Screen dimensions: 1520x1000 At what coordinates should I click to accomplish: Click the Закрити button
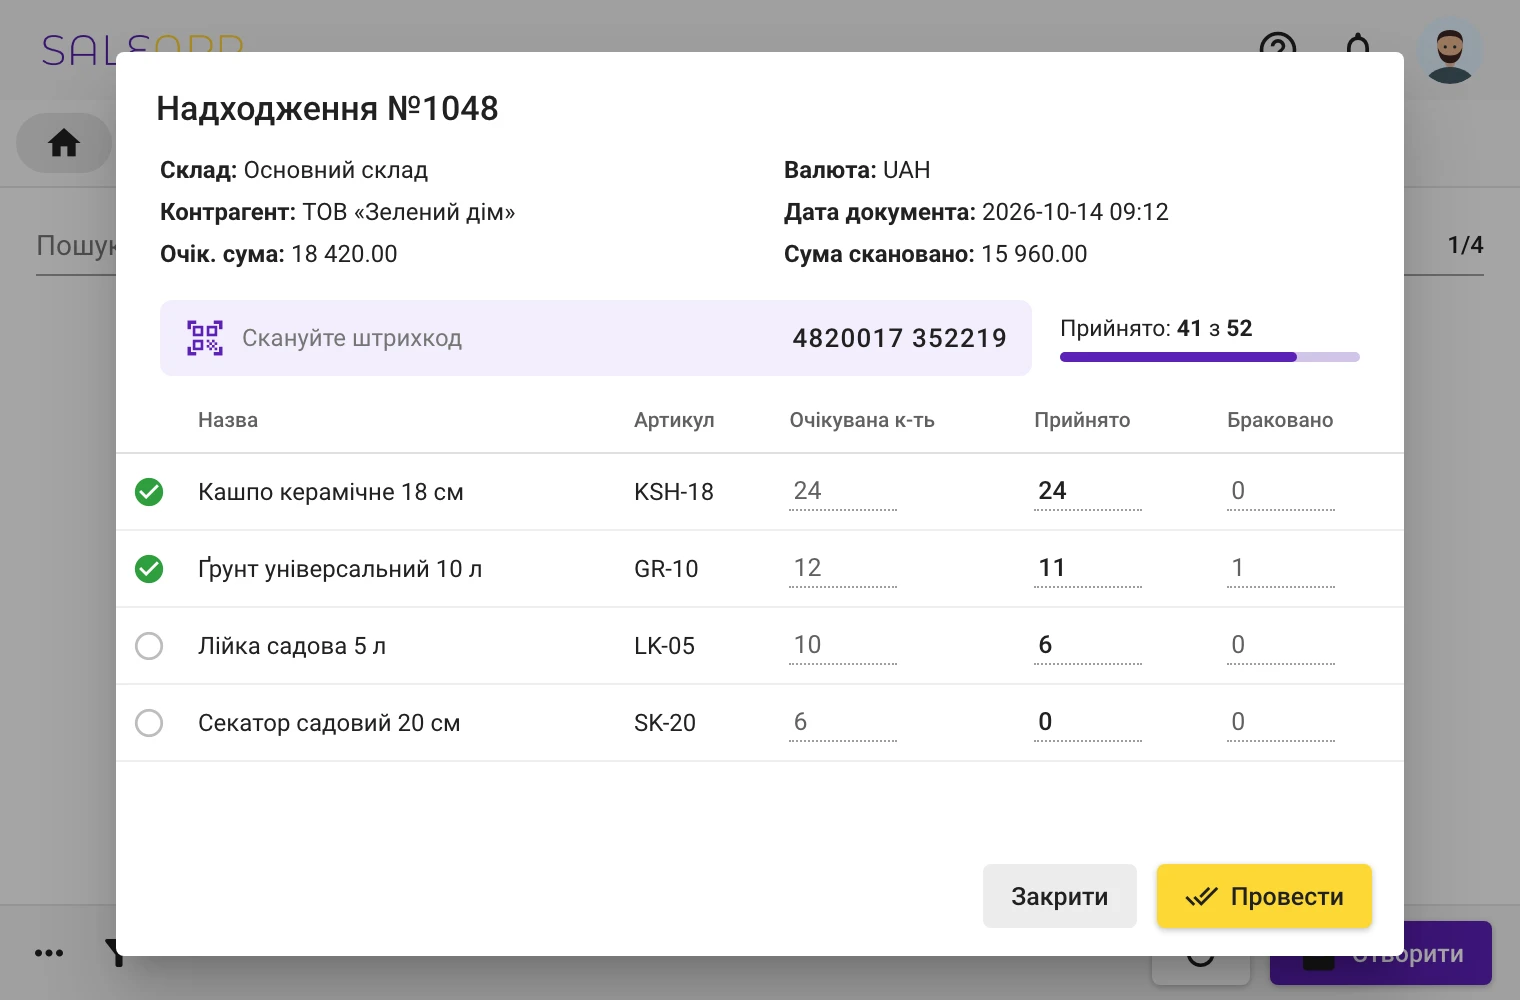1060,896
